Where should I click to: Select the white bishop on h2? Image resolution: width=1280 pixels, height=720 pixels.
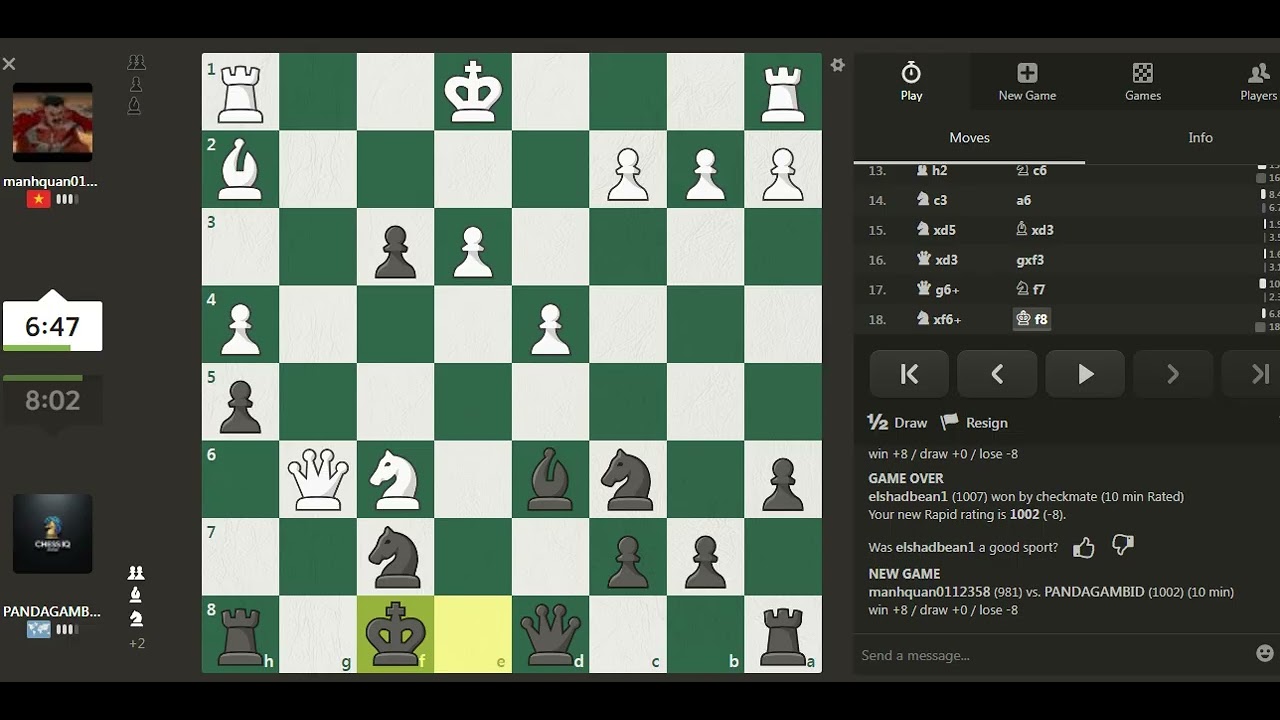[x=240, y=170]
